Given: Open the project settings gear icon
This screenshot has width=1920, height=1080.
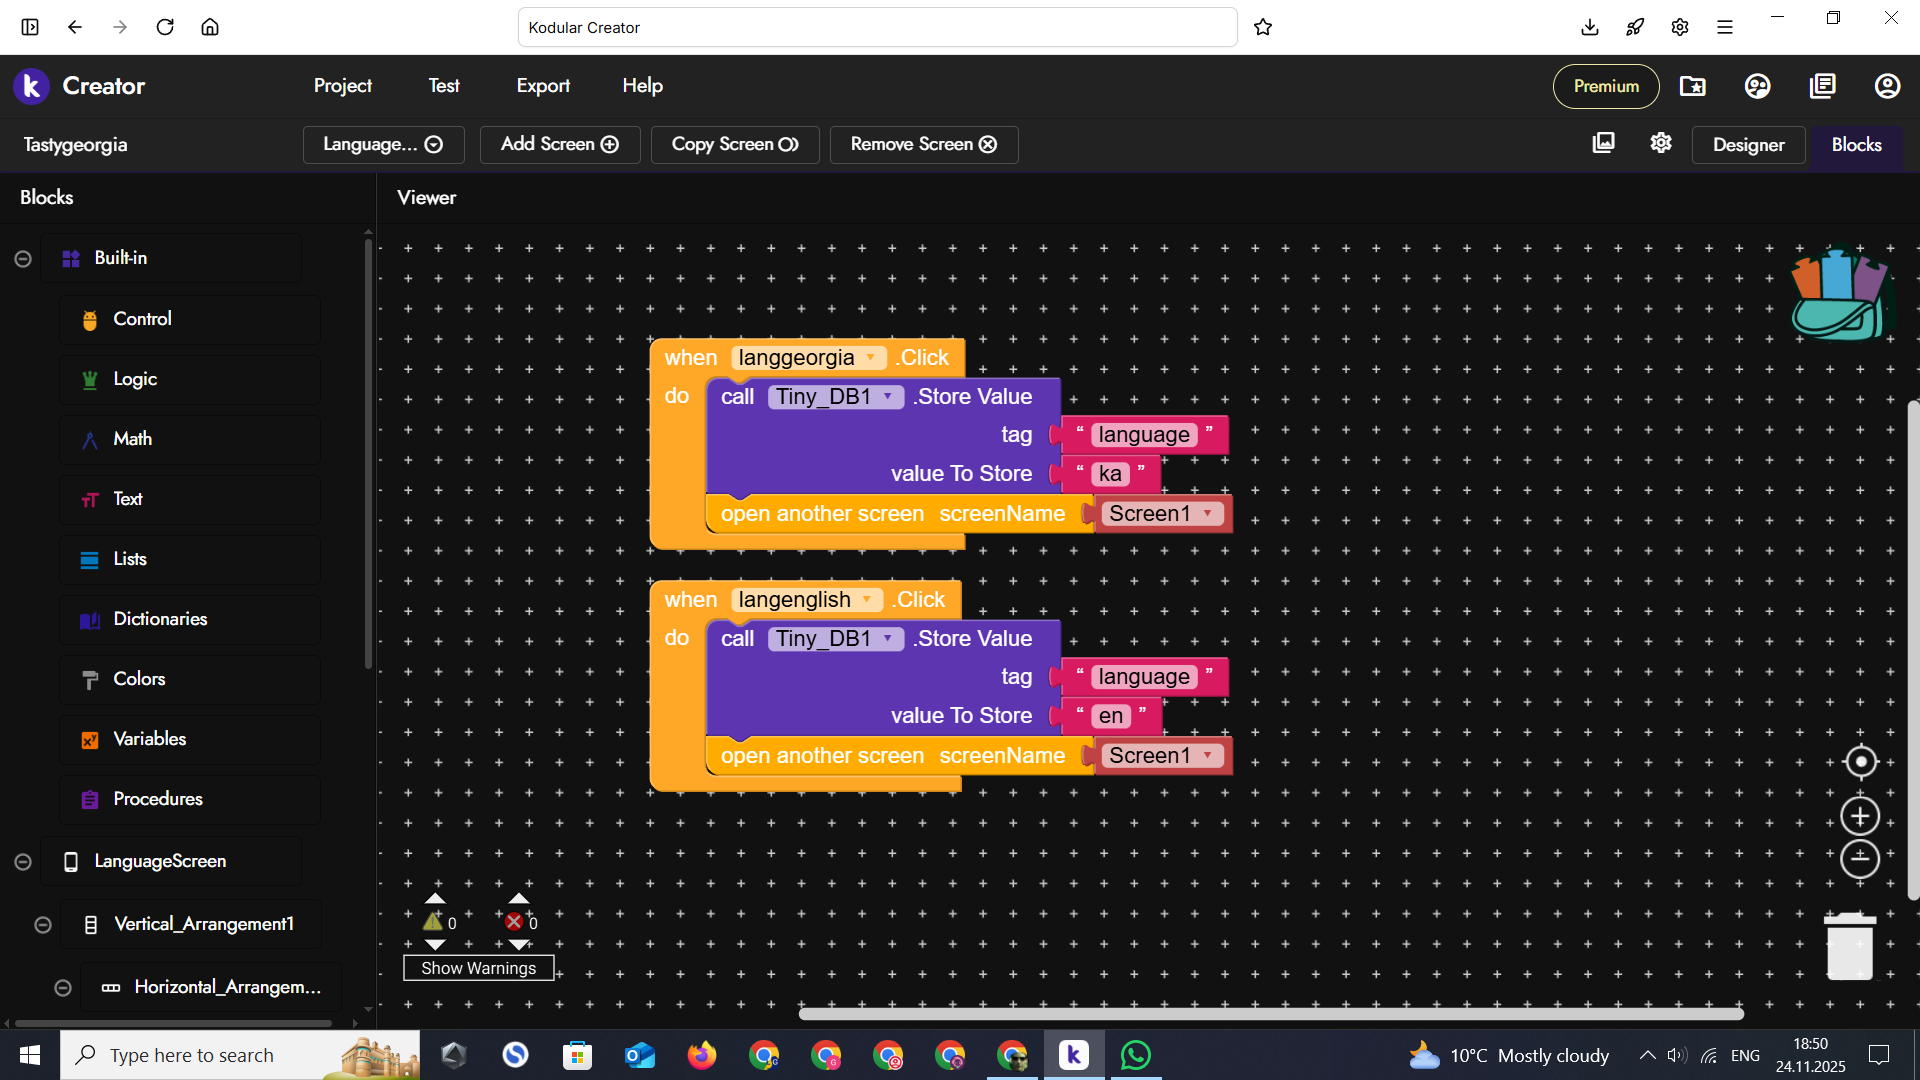Looking at the screenshot, I should click(1661, 143).
